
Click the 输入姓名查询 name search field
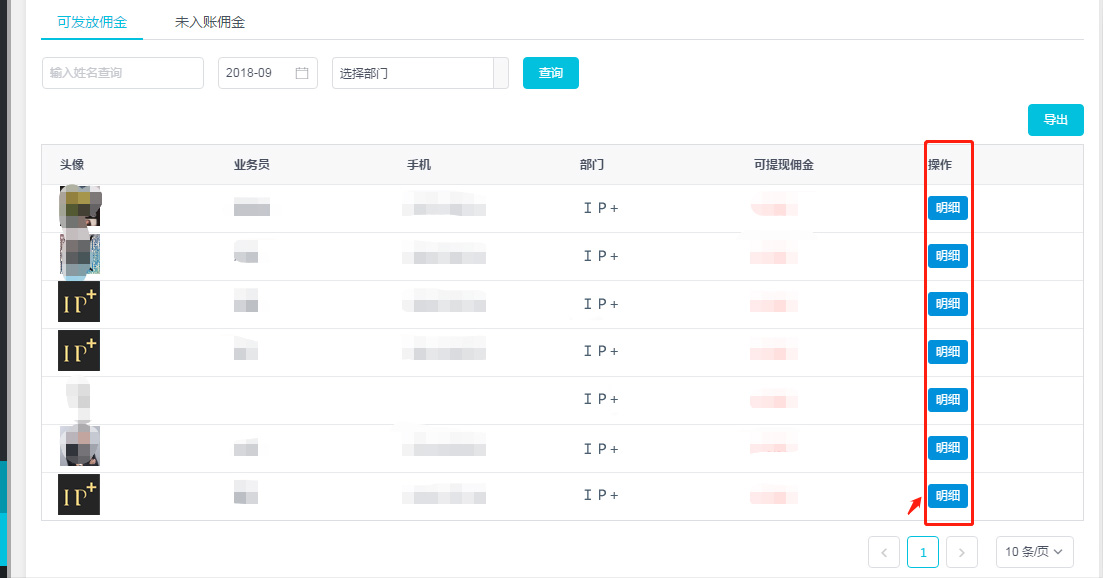123,73
